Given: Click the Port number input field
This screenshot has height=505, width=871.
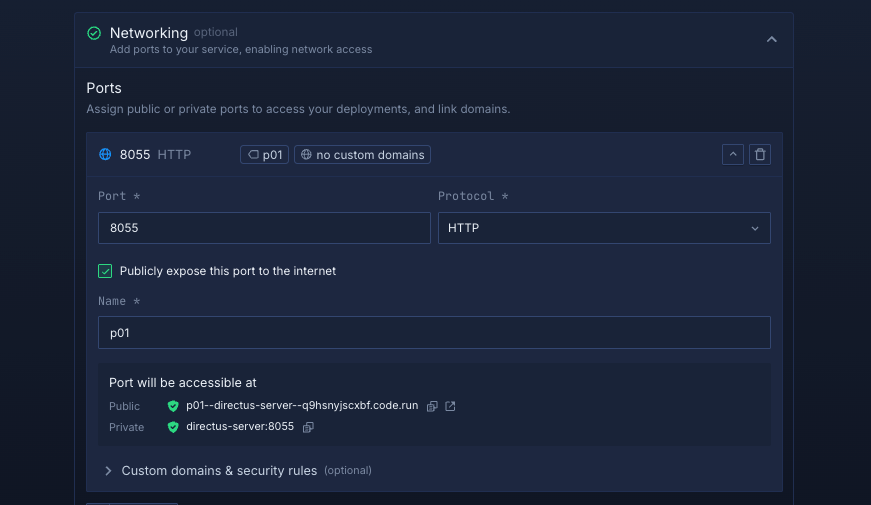Looking at the screenshot, I should [x=264, y=228].
